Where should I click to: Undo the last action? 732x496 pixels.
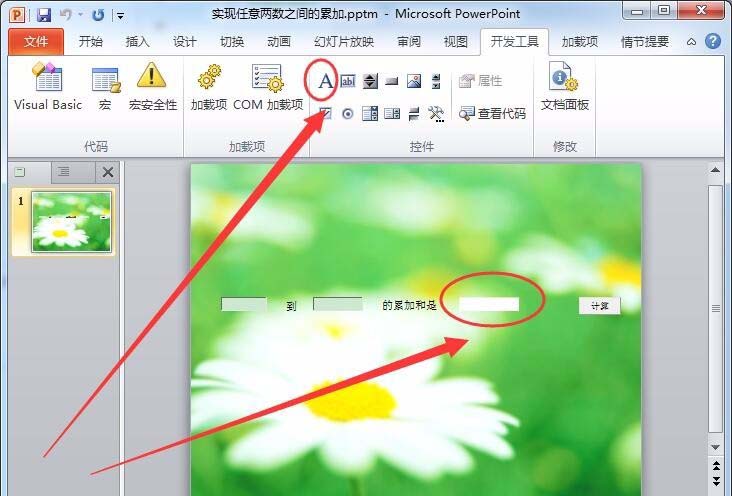pos(66,14)
